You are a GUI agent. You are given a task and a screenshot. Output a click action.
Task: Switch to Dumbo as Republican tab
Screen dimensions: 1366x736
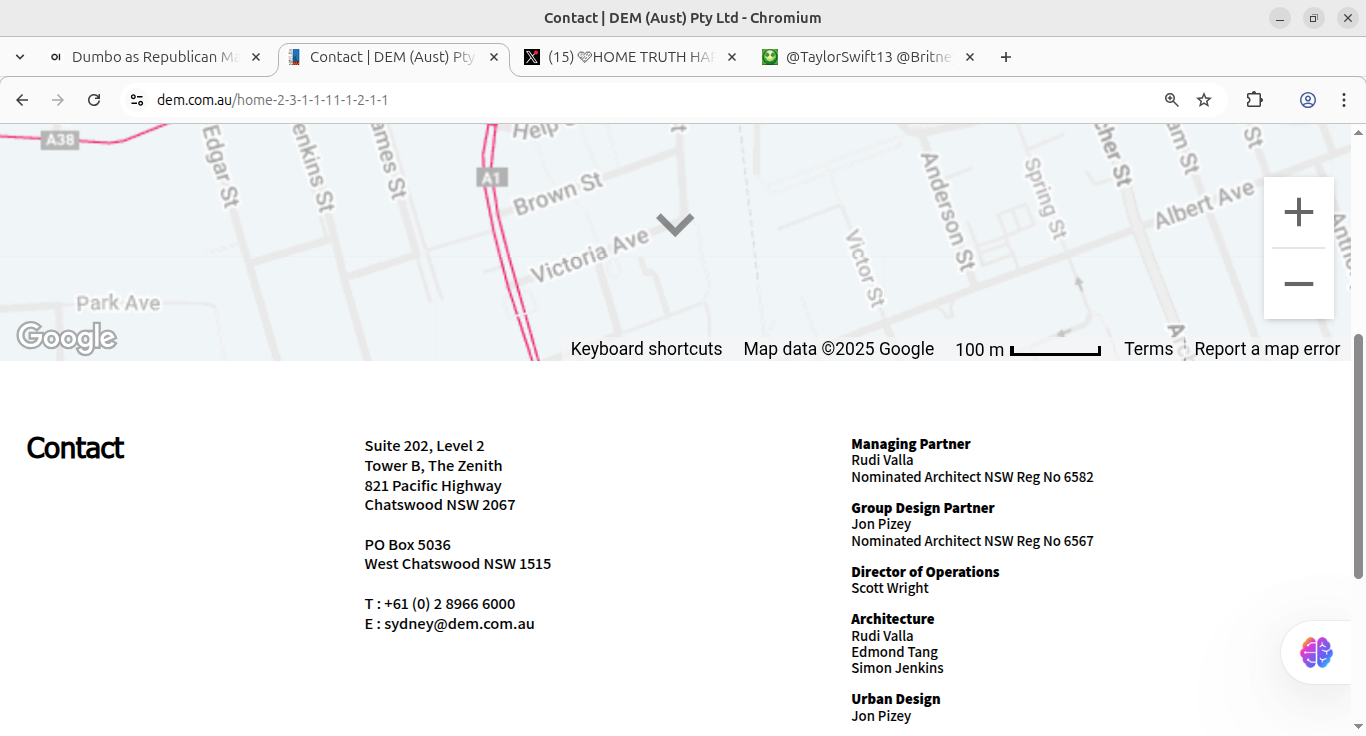pyautogui.click(x=145, y=57)
